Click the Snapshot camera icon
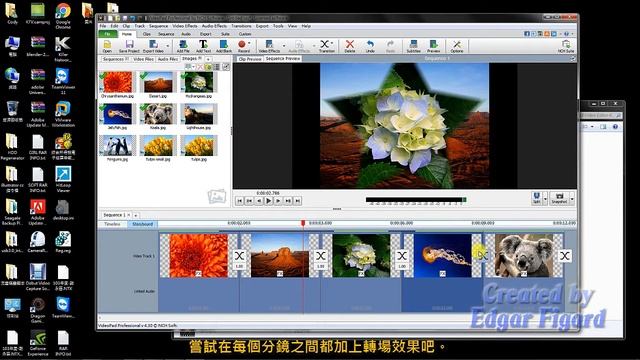 (559, 198)
